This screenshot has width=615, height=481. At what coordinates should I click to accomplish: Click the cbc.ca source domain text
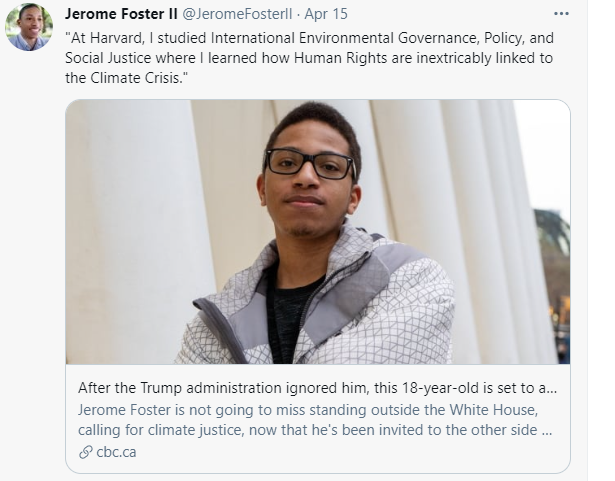pos(118,452)
